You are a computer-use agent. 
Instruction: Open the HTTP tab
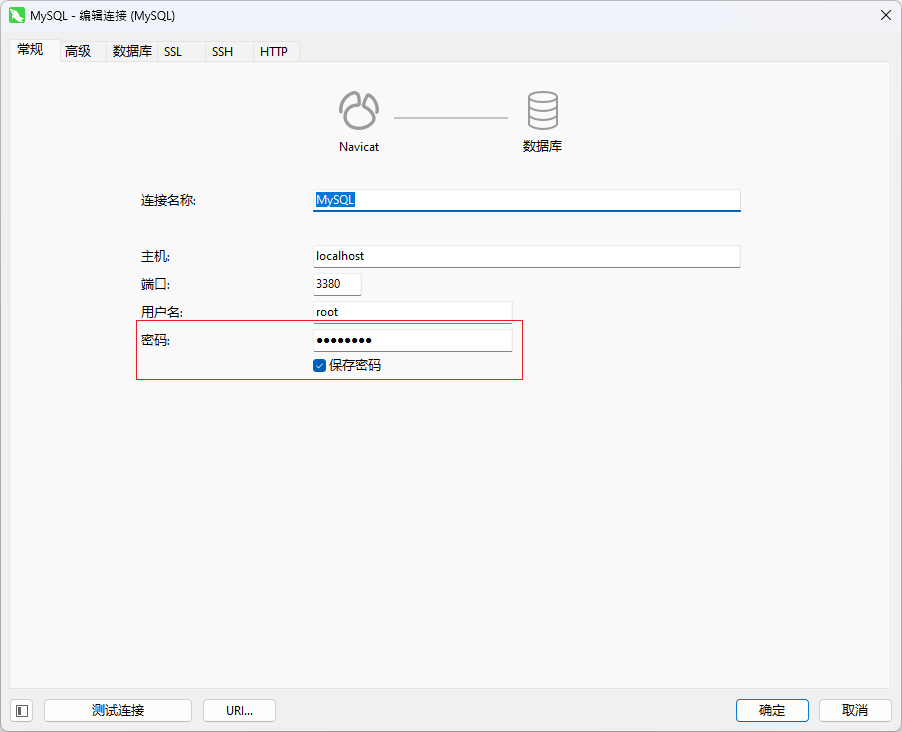[x=274, y=51]
